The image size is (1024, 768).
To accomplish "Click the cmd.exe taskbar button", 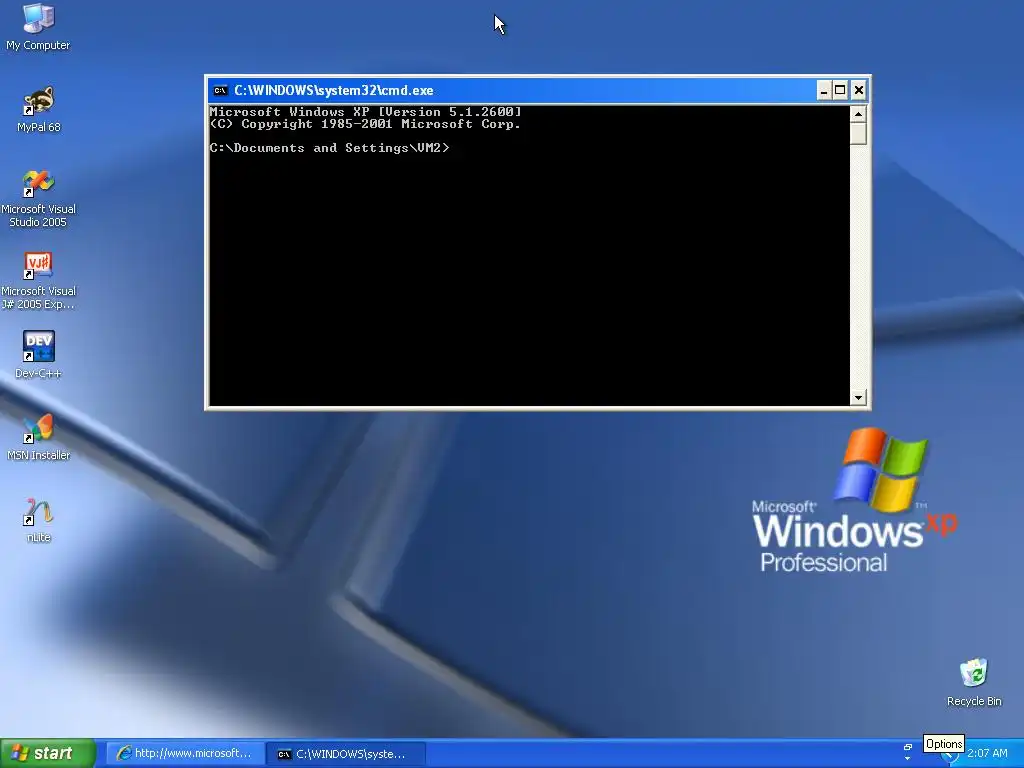I will click(347, 754).
